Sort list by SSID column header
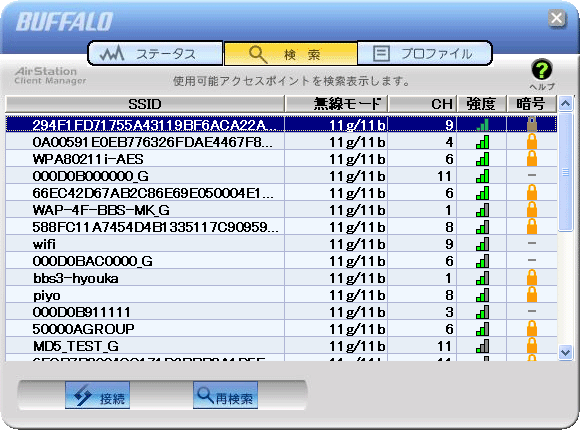Screen dimensions: 580x430 [x=145, y=104]
